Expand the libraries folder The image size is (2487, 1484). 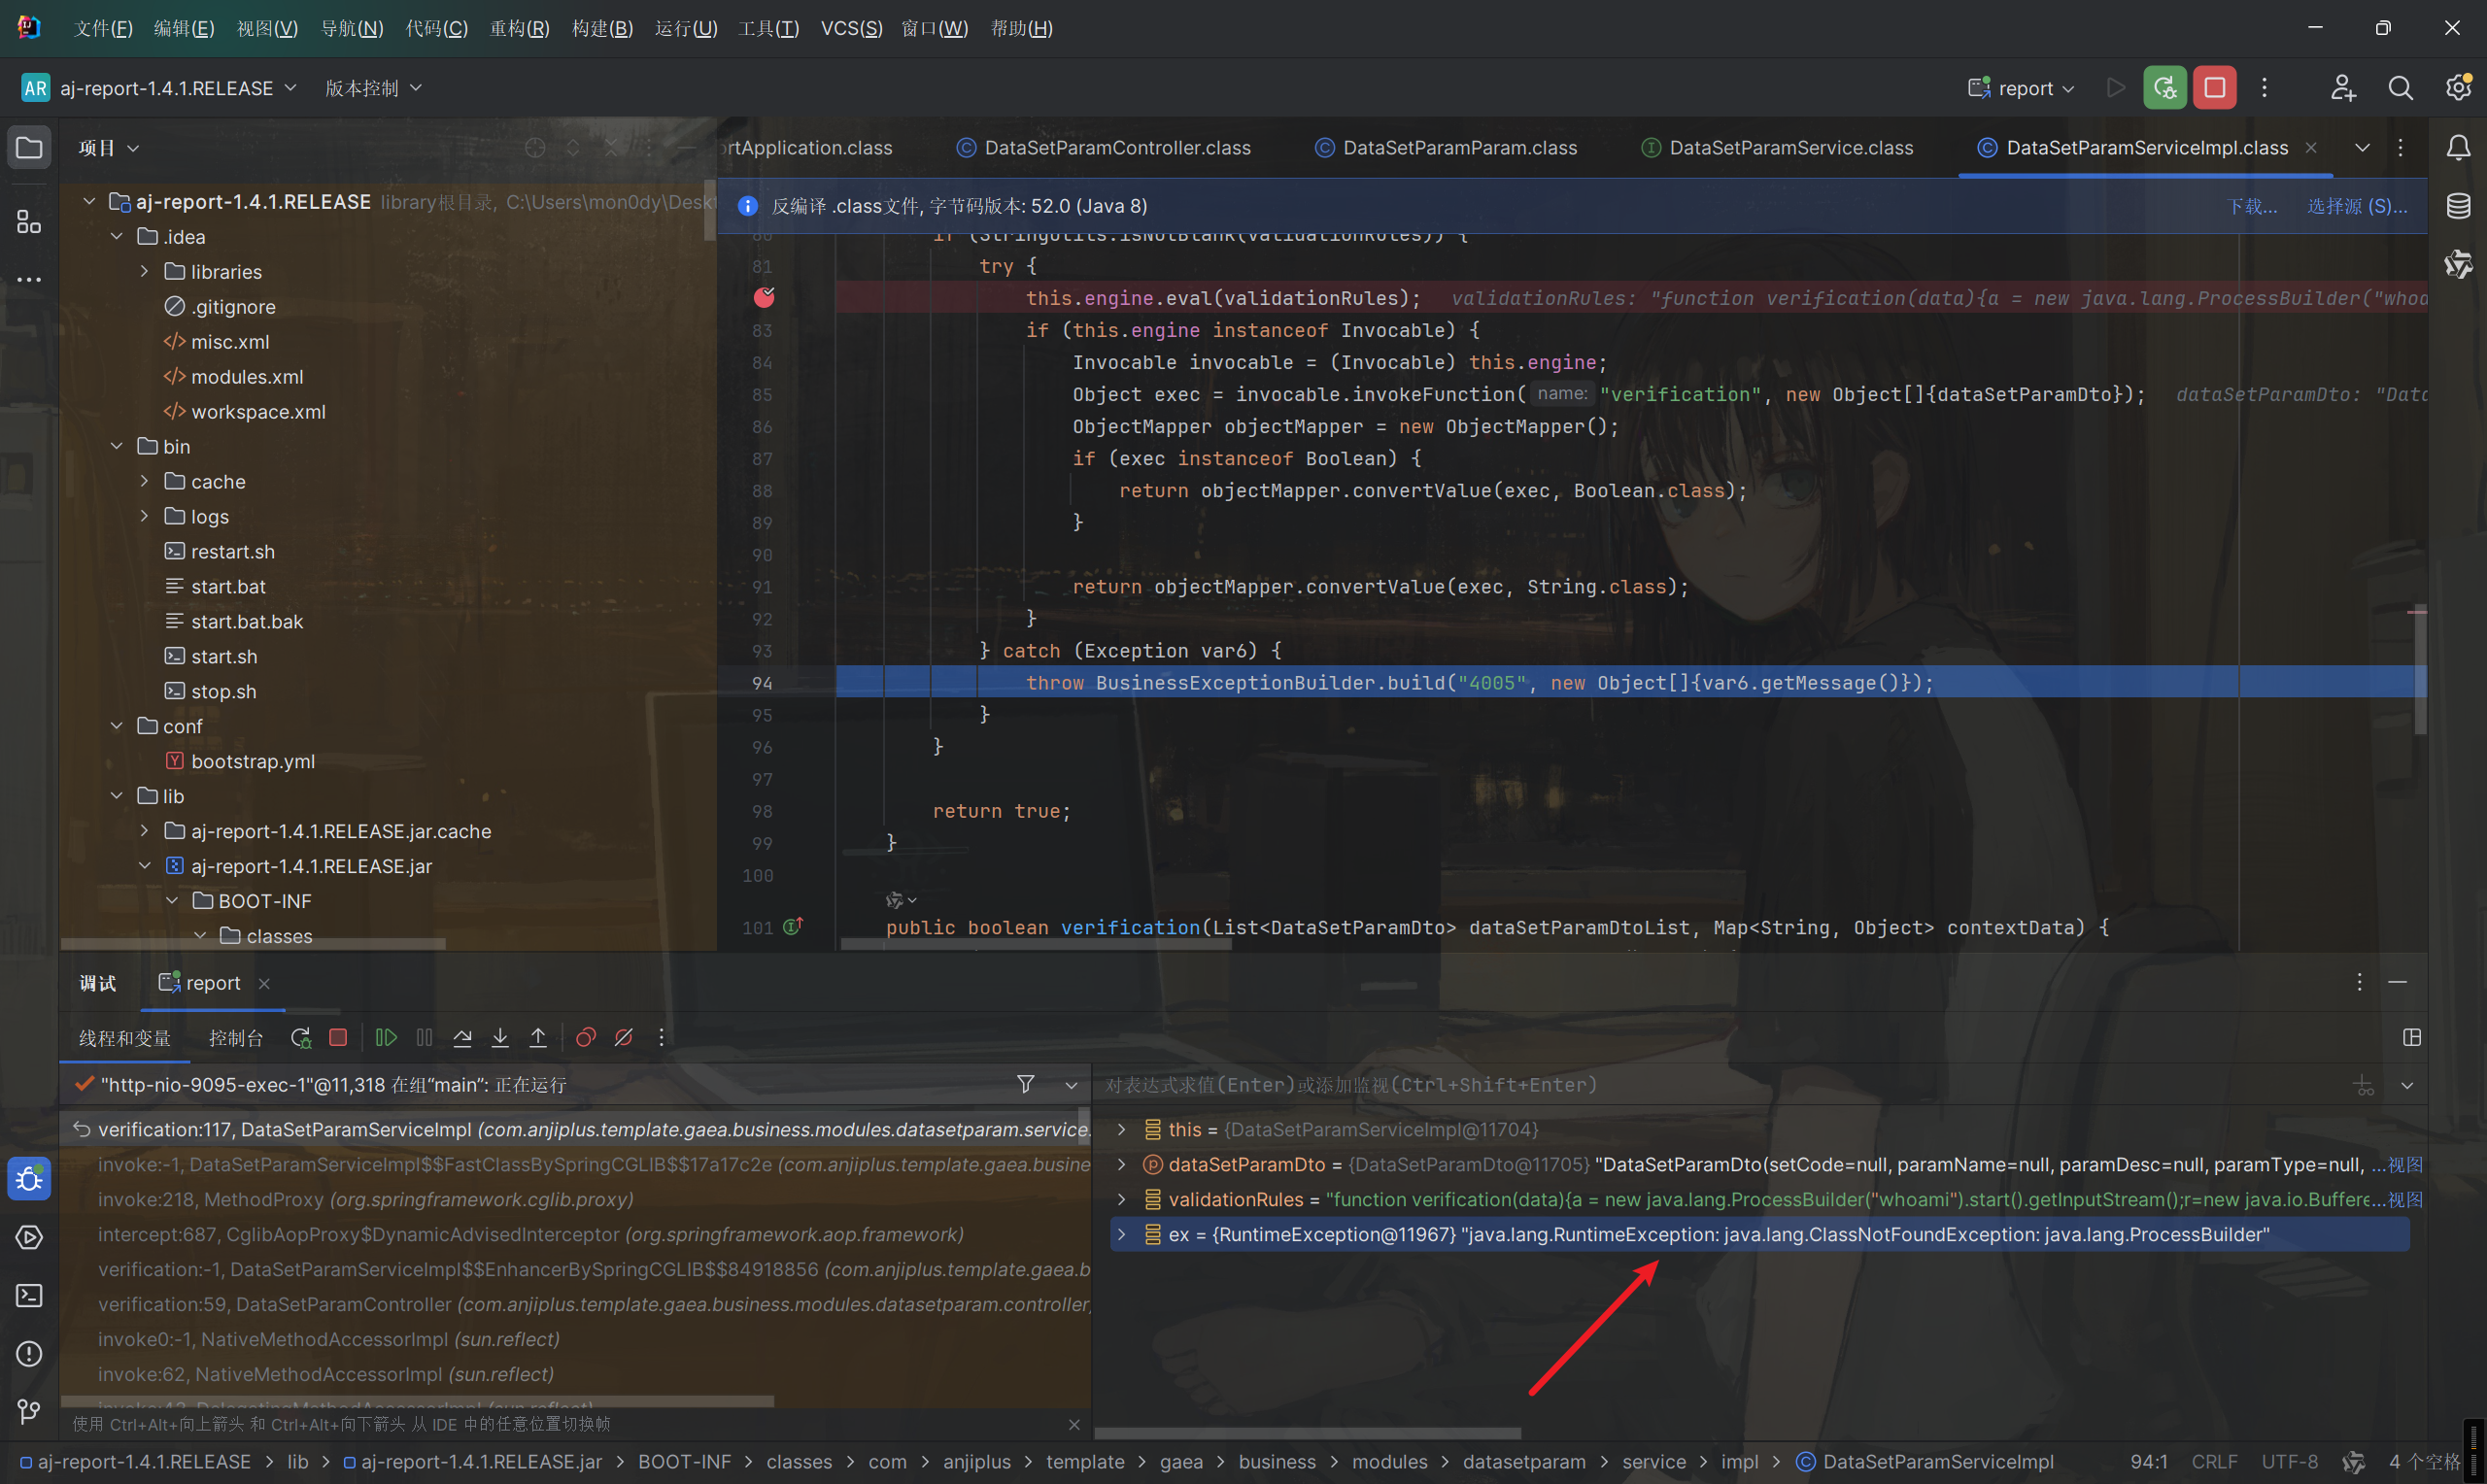point(144,271)
